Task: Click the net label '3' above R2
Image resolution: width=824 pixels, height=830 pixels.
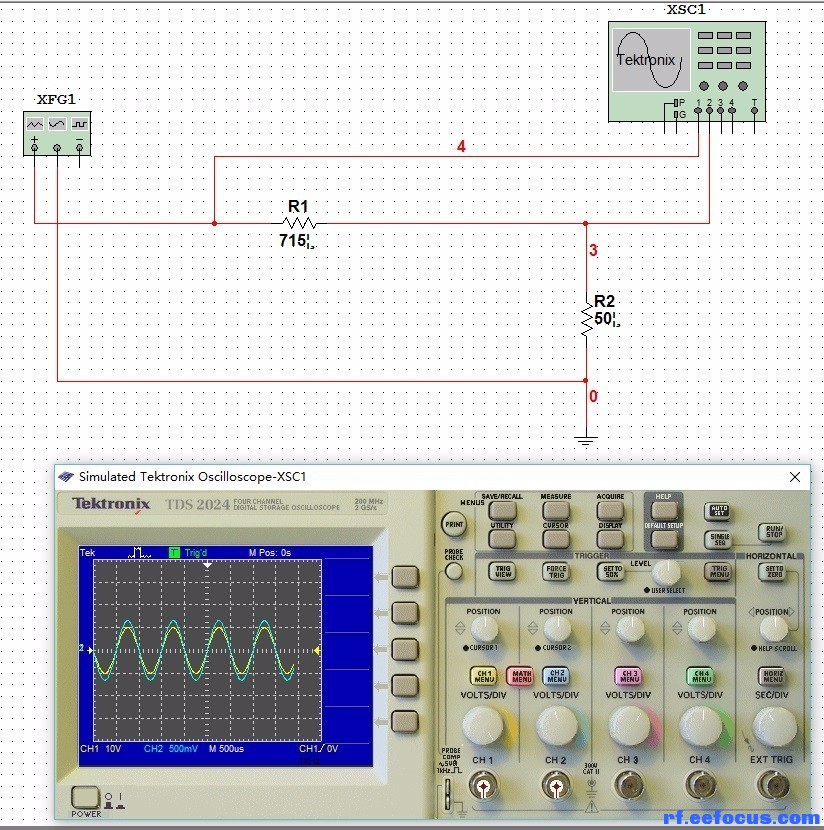Action: tap(593, 250)
